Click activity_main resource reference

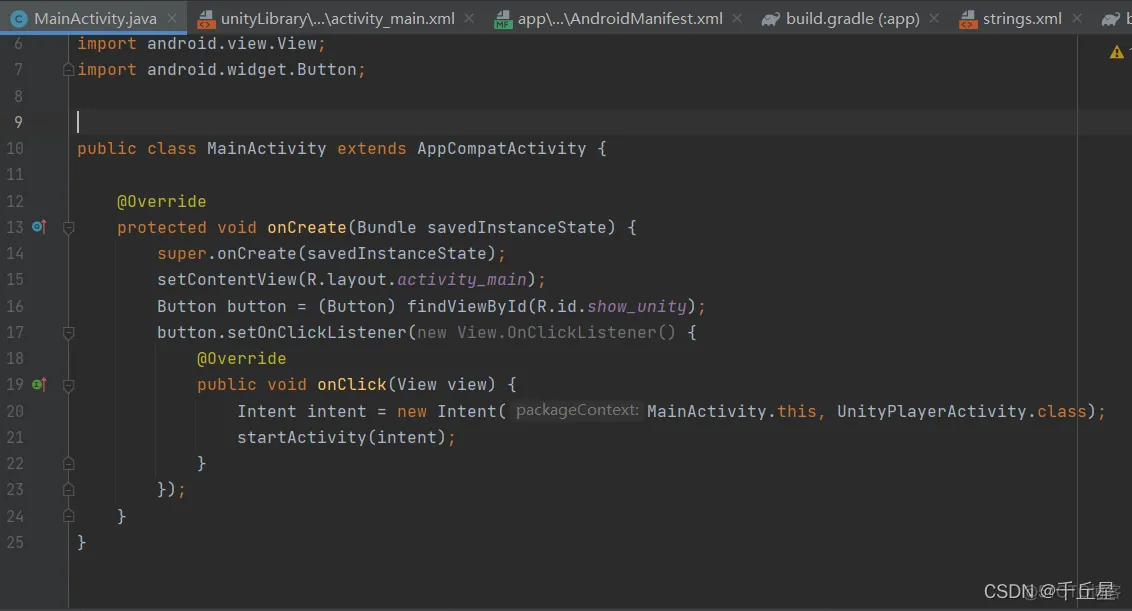pos(462,280)
